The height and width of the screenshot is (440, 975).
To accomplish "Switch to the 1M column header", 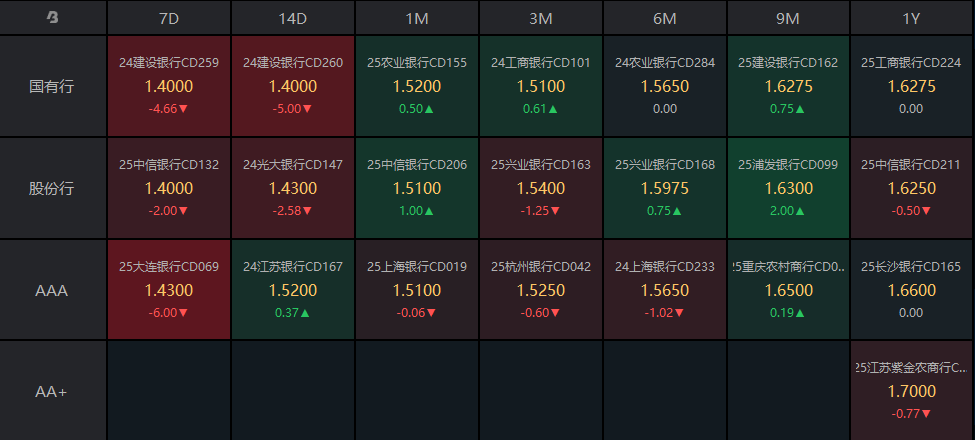I will click(x=417, y=18).
